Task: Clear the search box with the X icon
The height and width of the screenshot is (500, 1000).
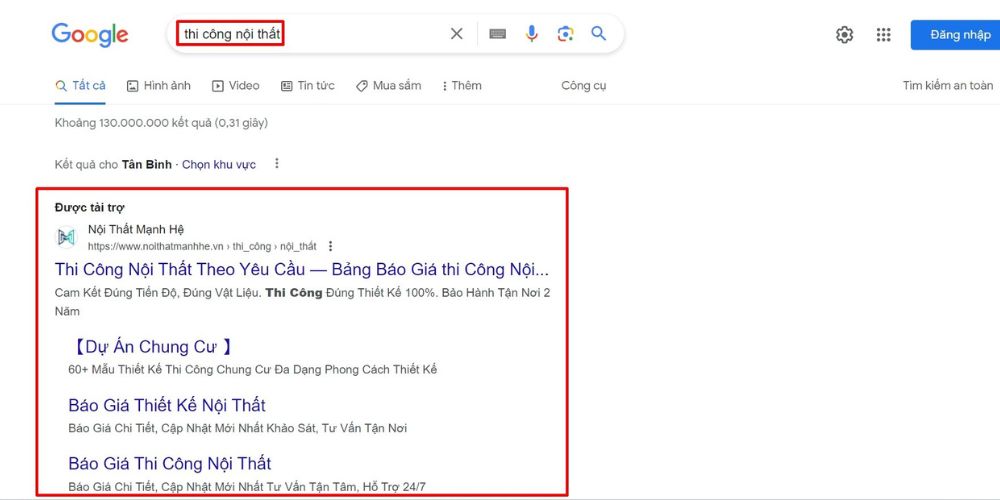Action: pos(457,34)
